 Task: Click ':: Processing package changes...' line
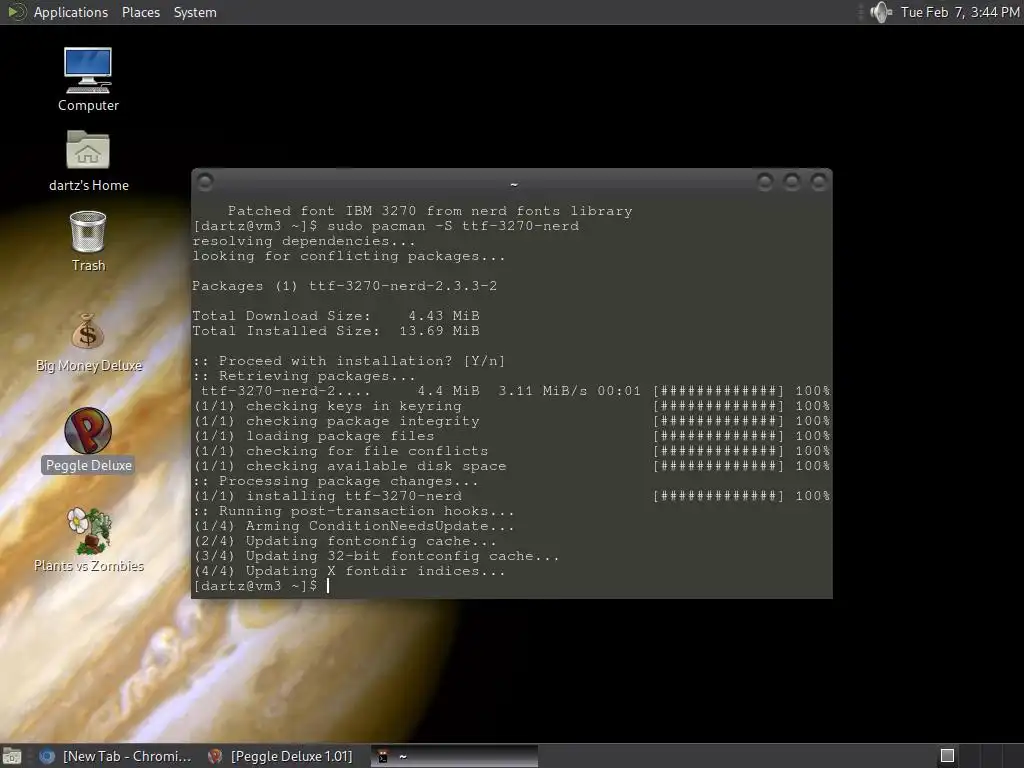pyautogui.click(x=336, y=481)
